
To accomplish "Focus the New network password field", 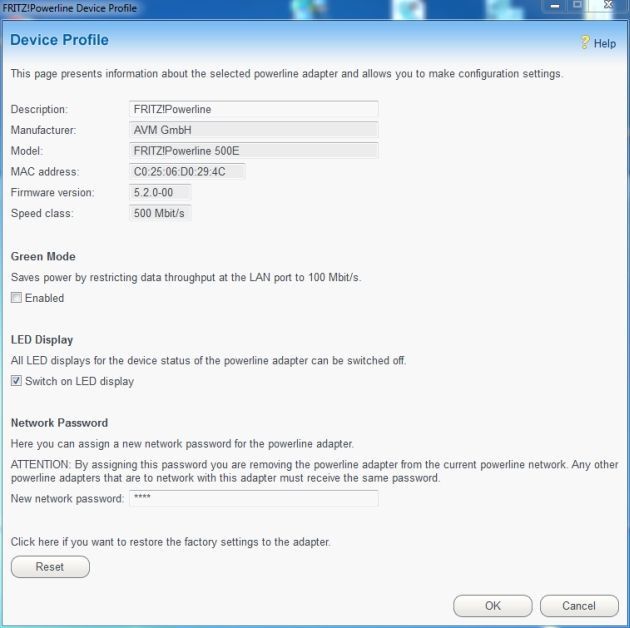I will click(254, 499).
